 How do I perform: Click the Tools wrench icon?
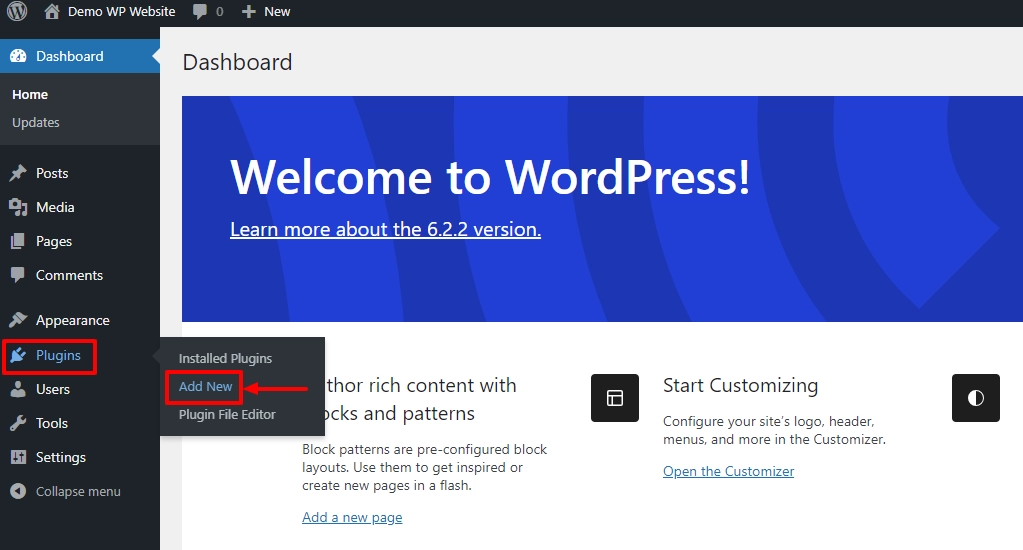coord(18,423)
